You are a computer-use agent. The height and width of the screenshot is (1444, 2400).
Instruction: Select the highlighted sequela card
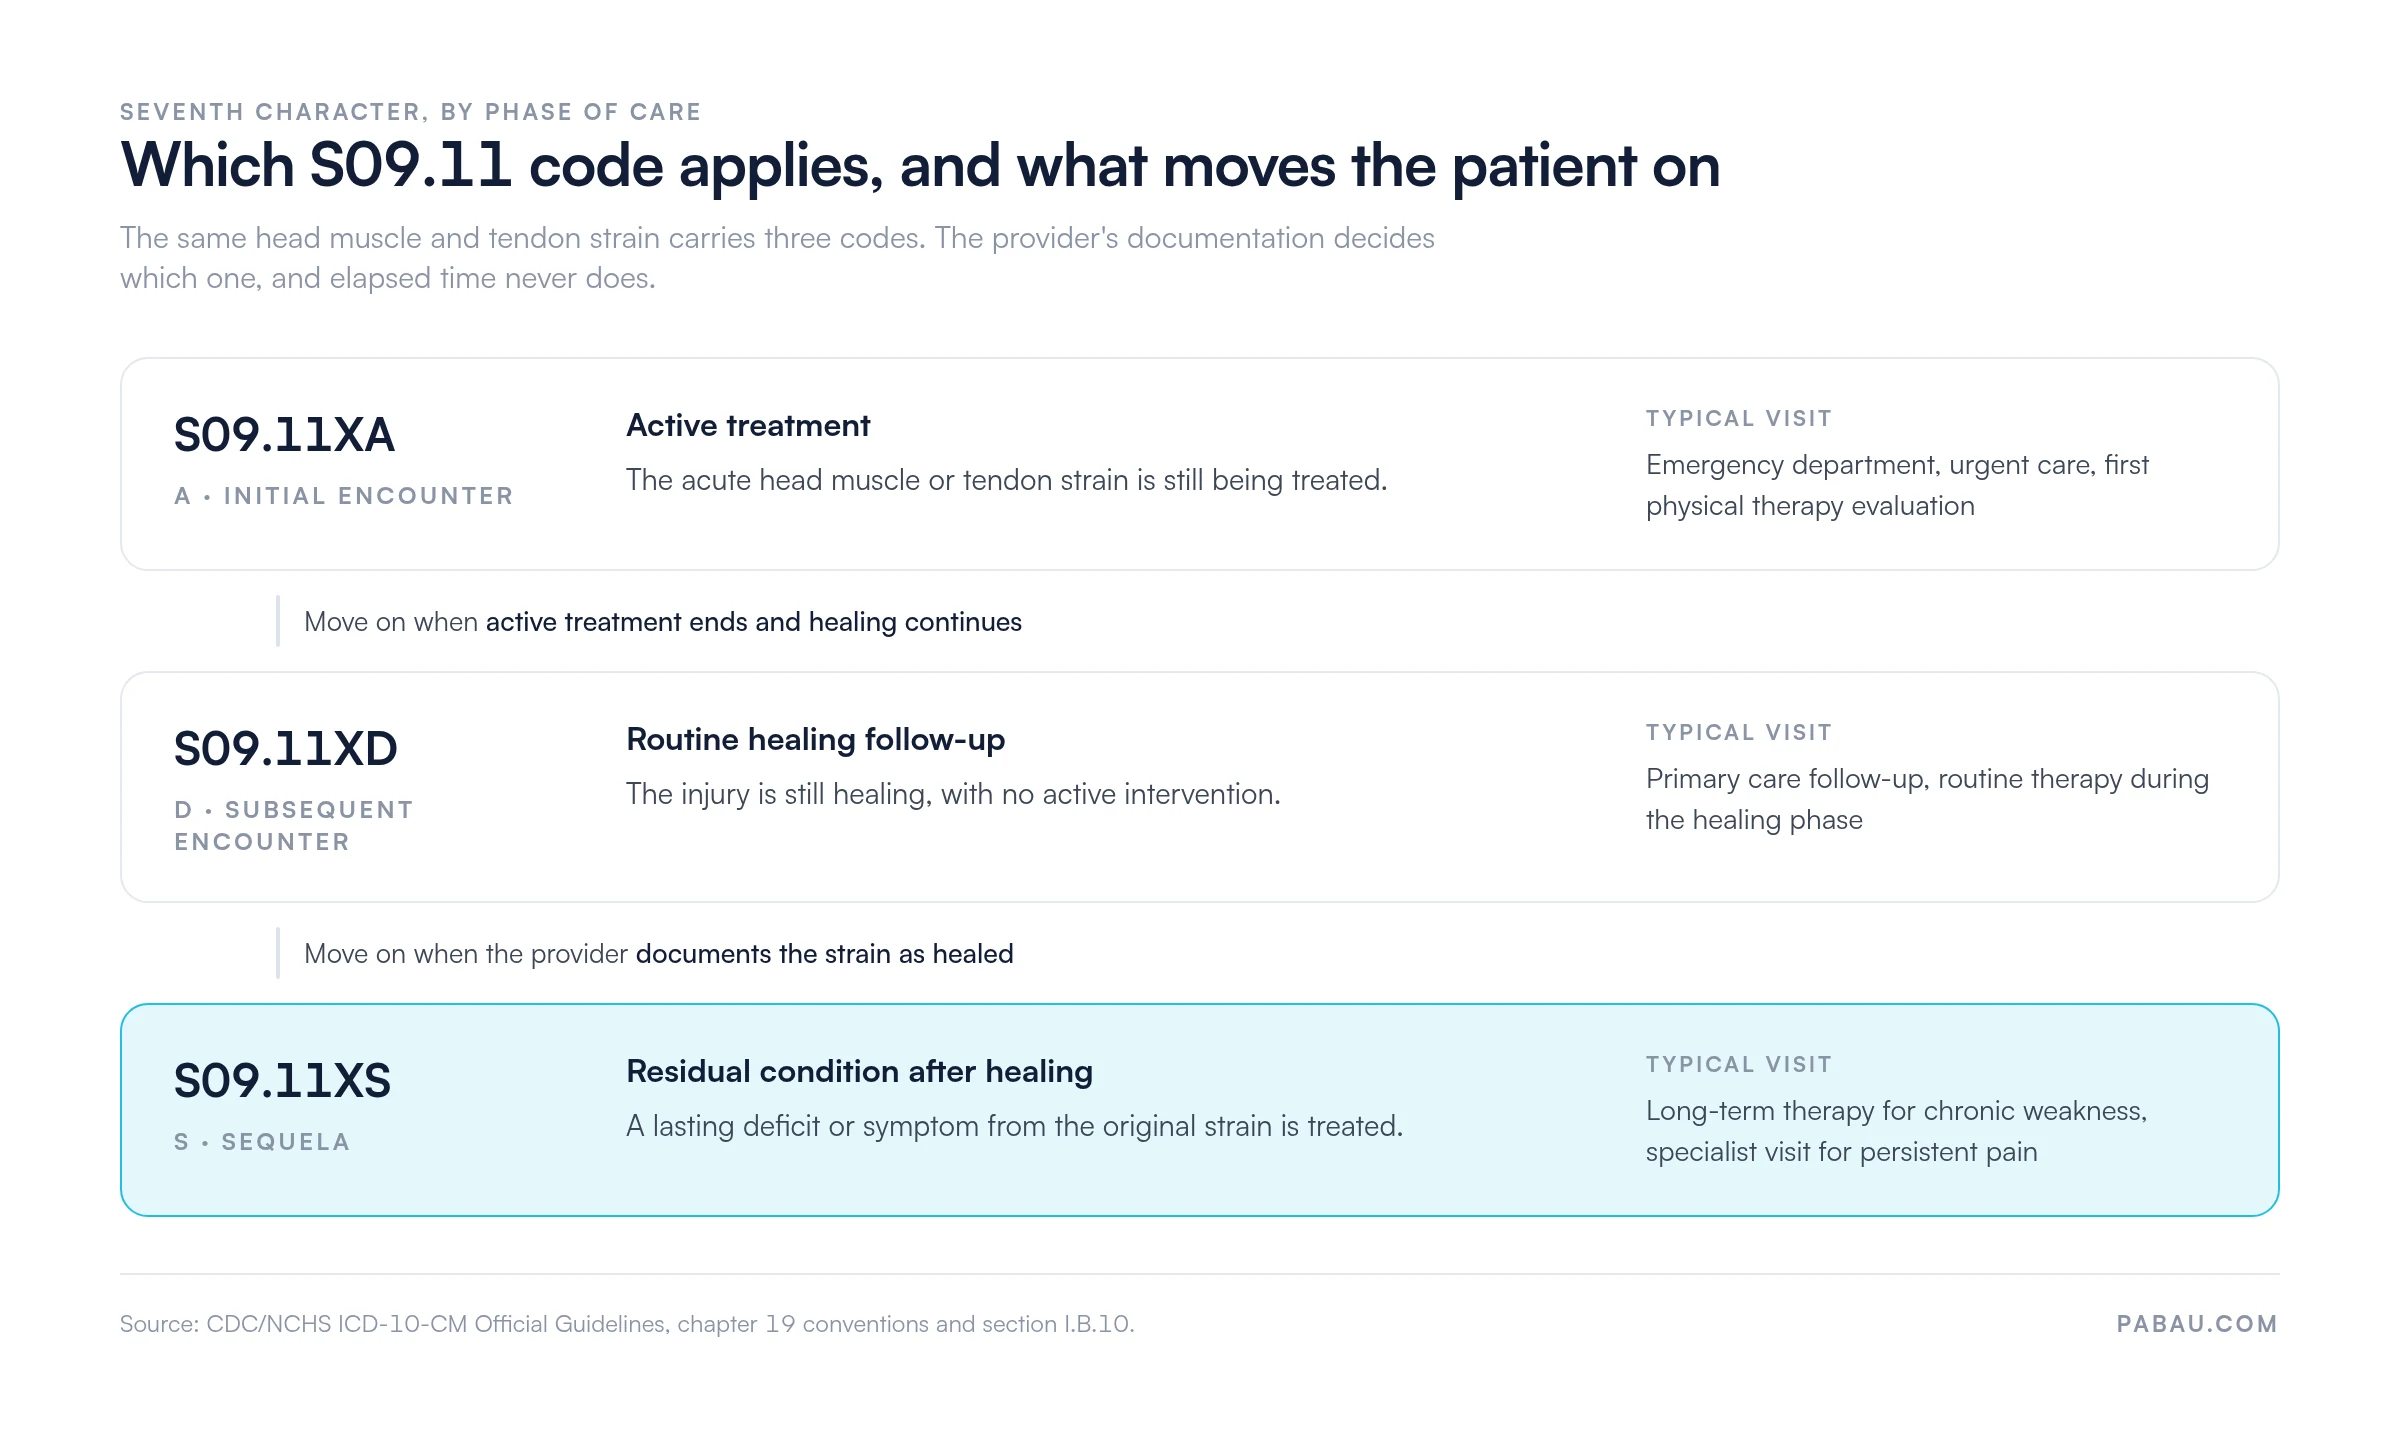[1200, 1110]
